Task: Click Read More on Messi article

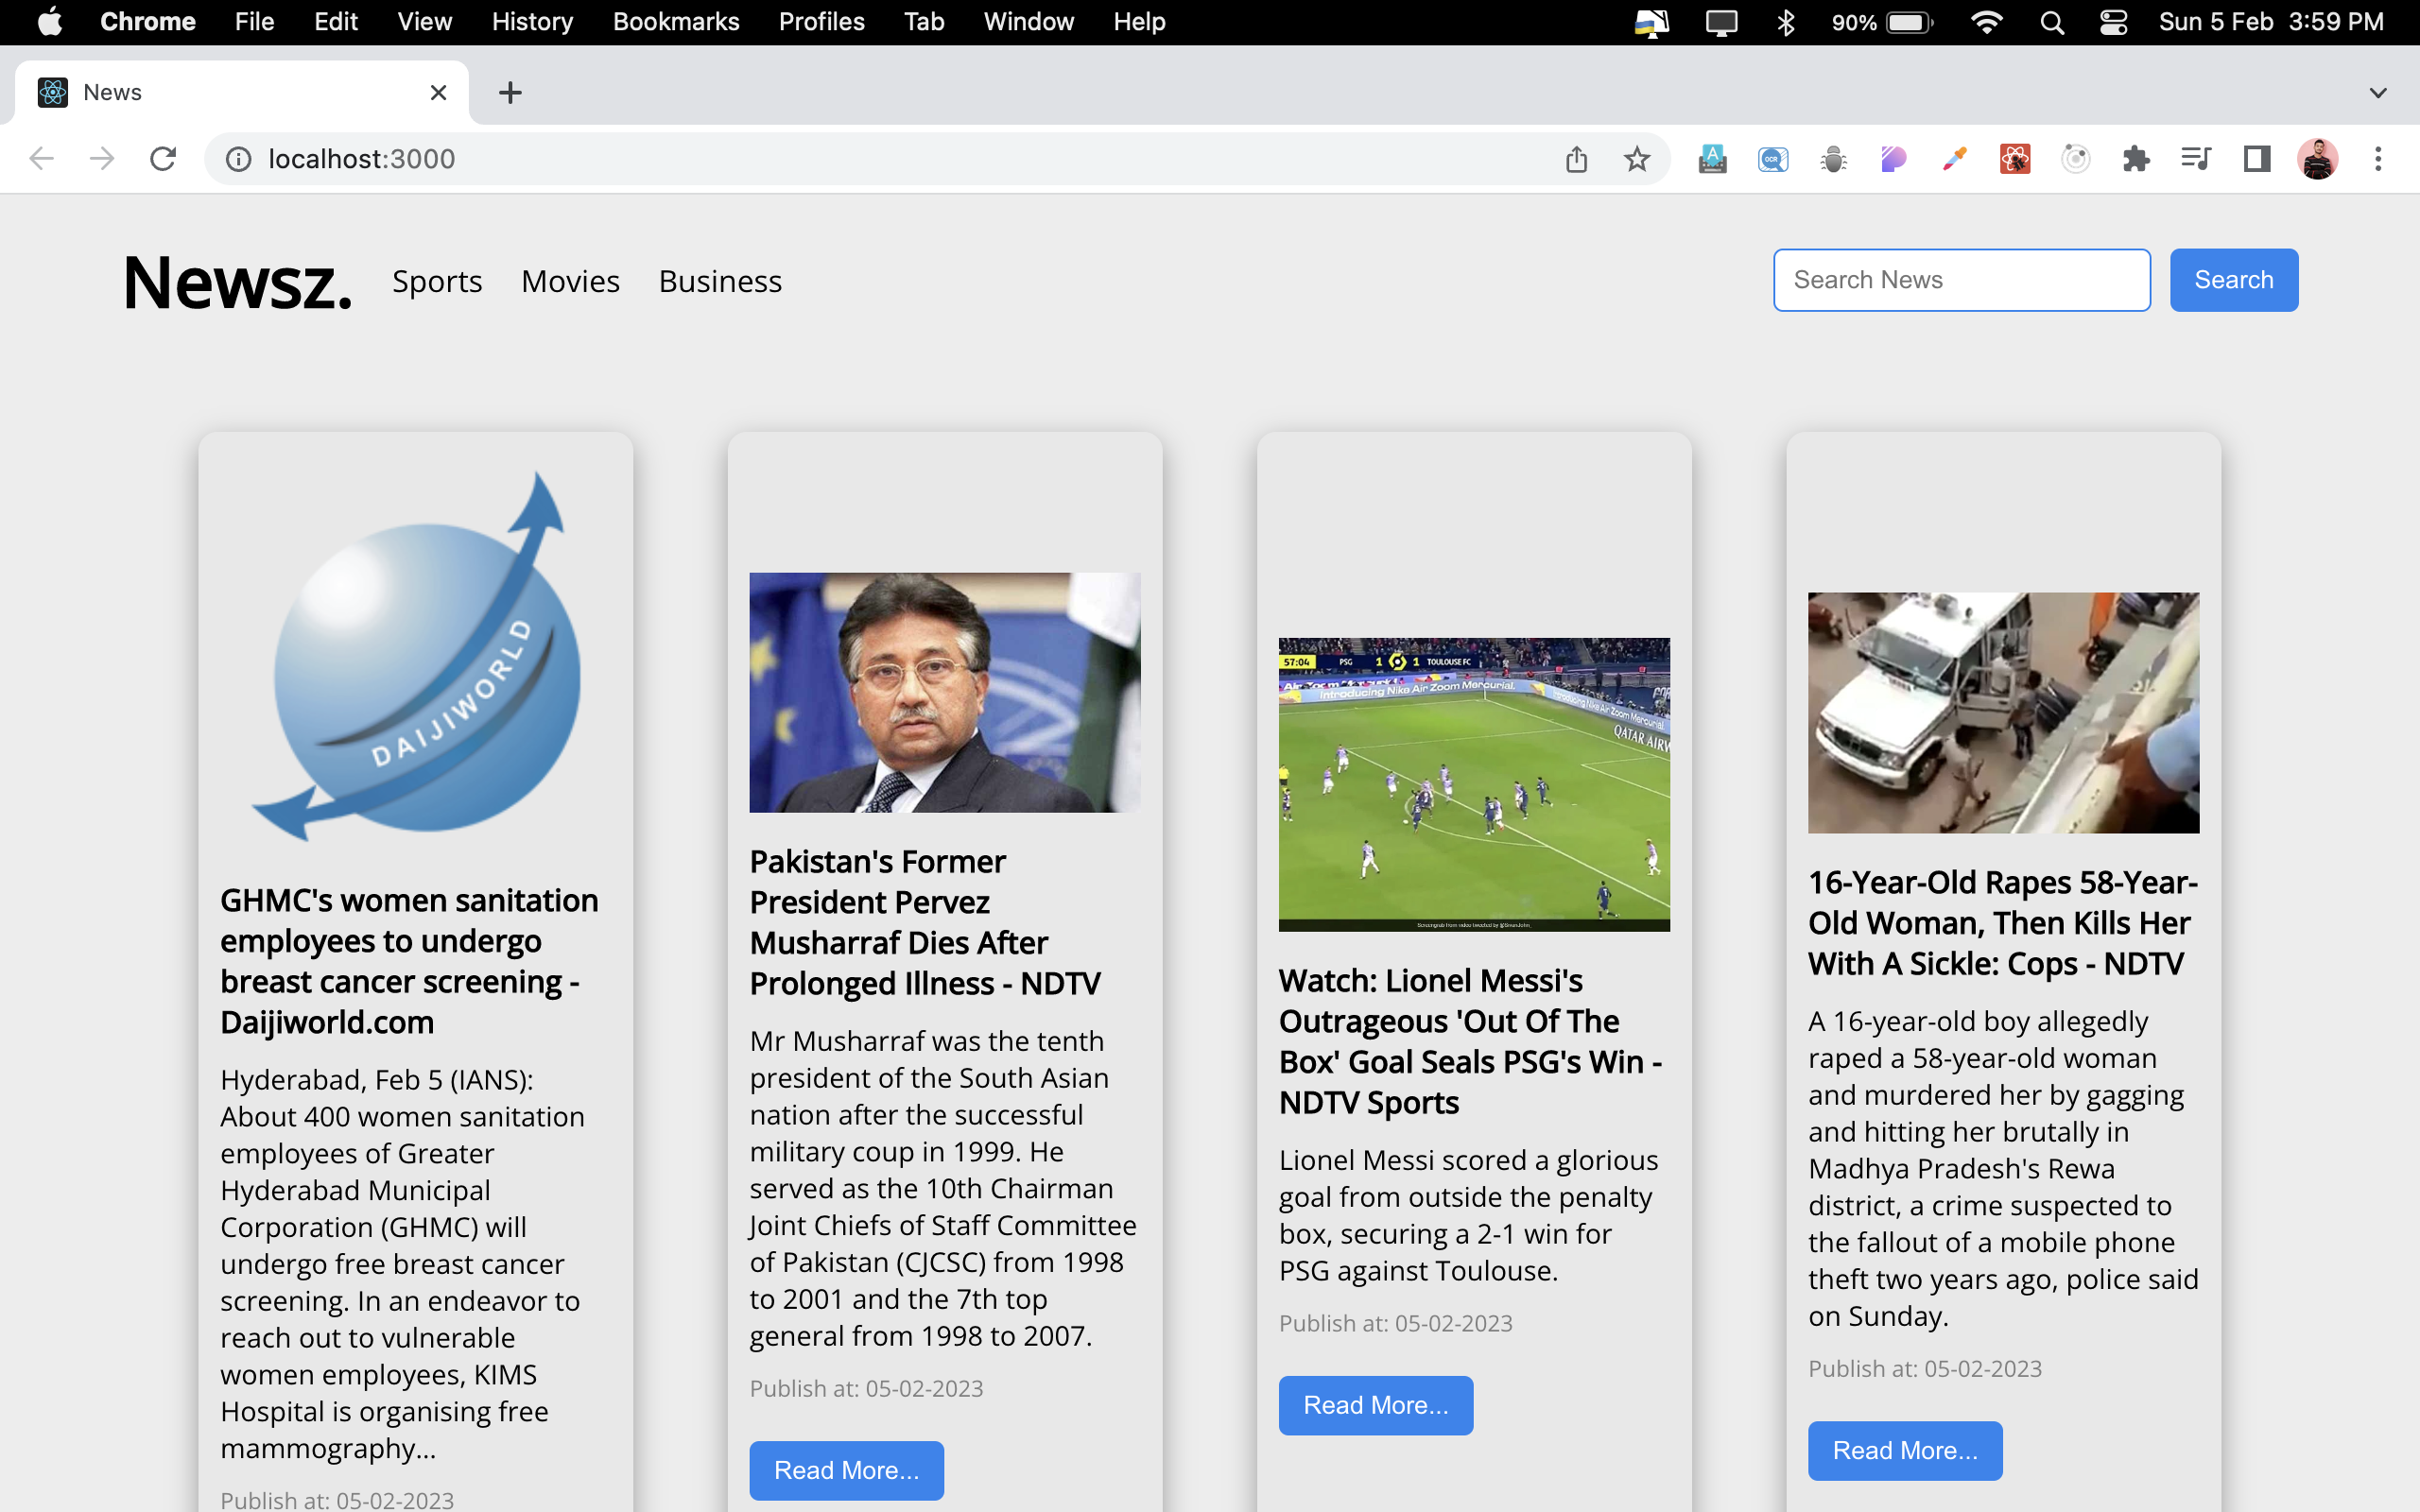Action: click(x=1375, y=1405)
